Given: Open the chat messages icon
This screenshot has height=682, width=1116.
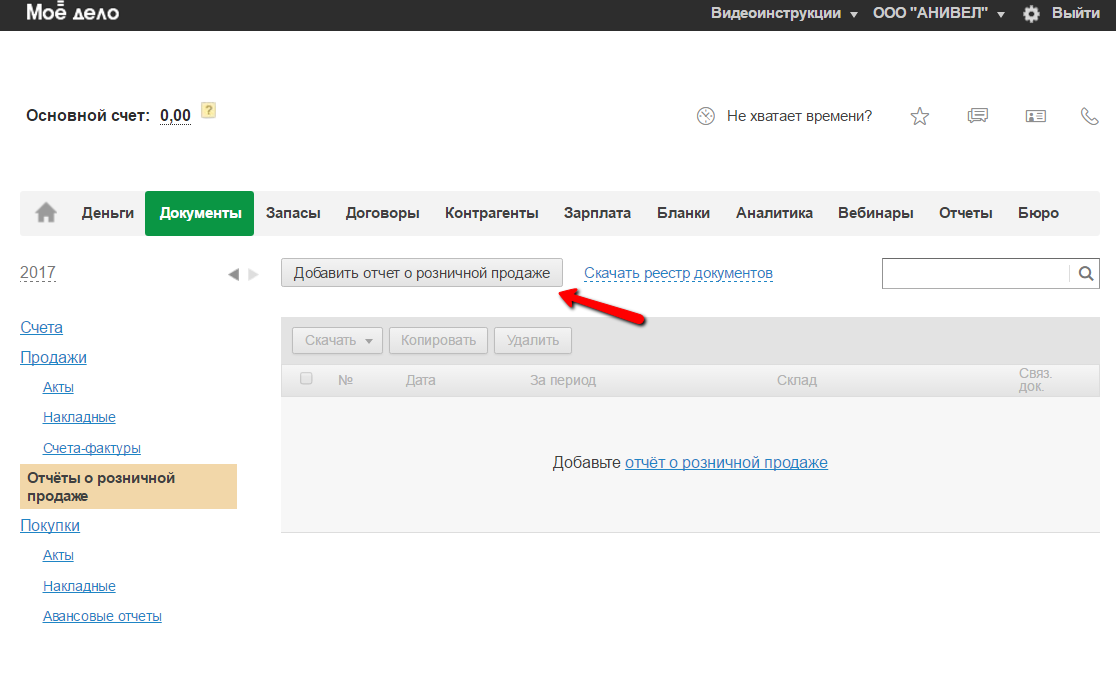Looking at the screenshot, I should point(977,116).
